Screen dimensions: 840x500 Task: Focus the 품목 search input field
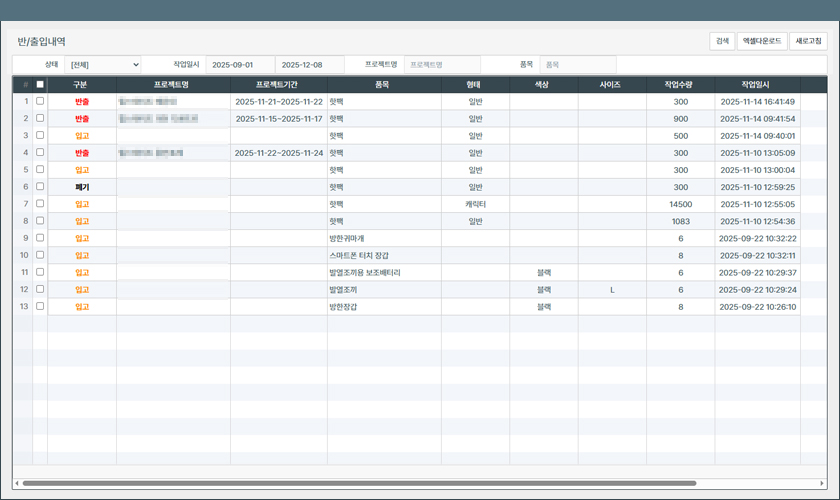(577, 65)
